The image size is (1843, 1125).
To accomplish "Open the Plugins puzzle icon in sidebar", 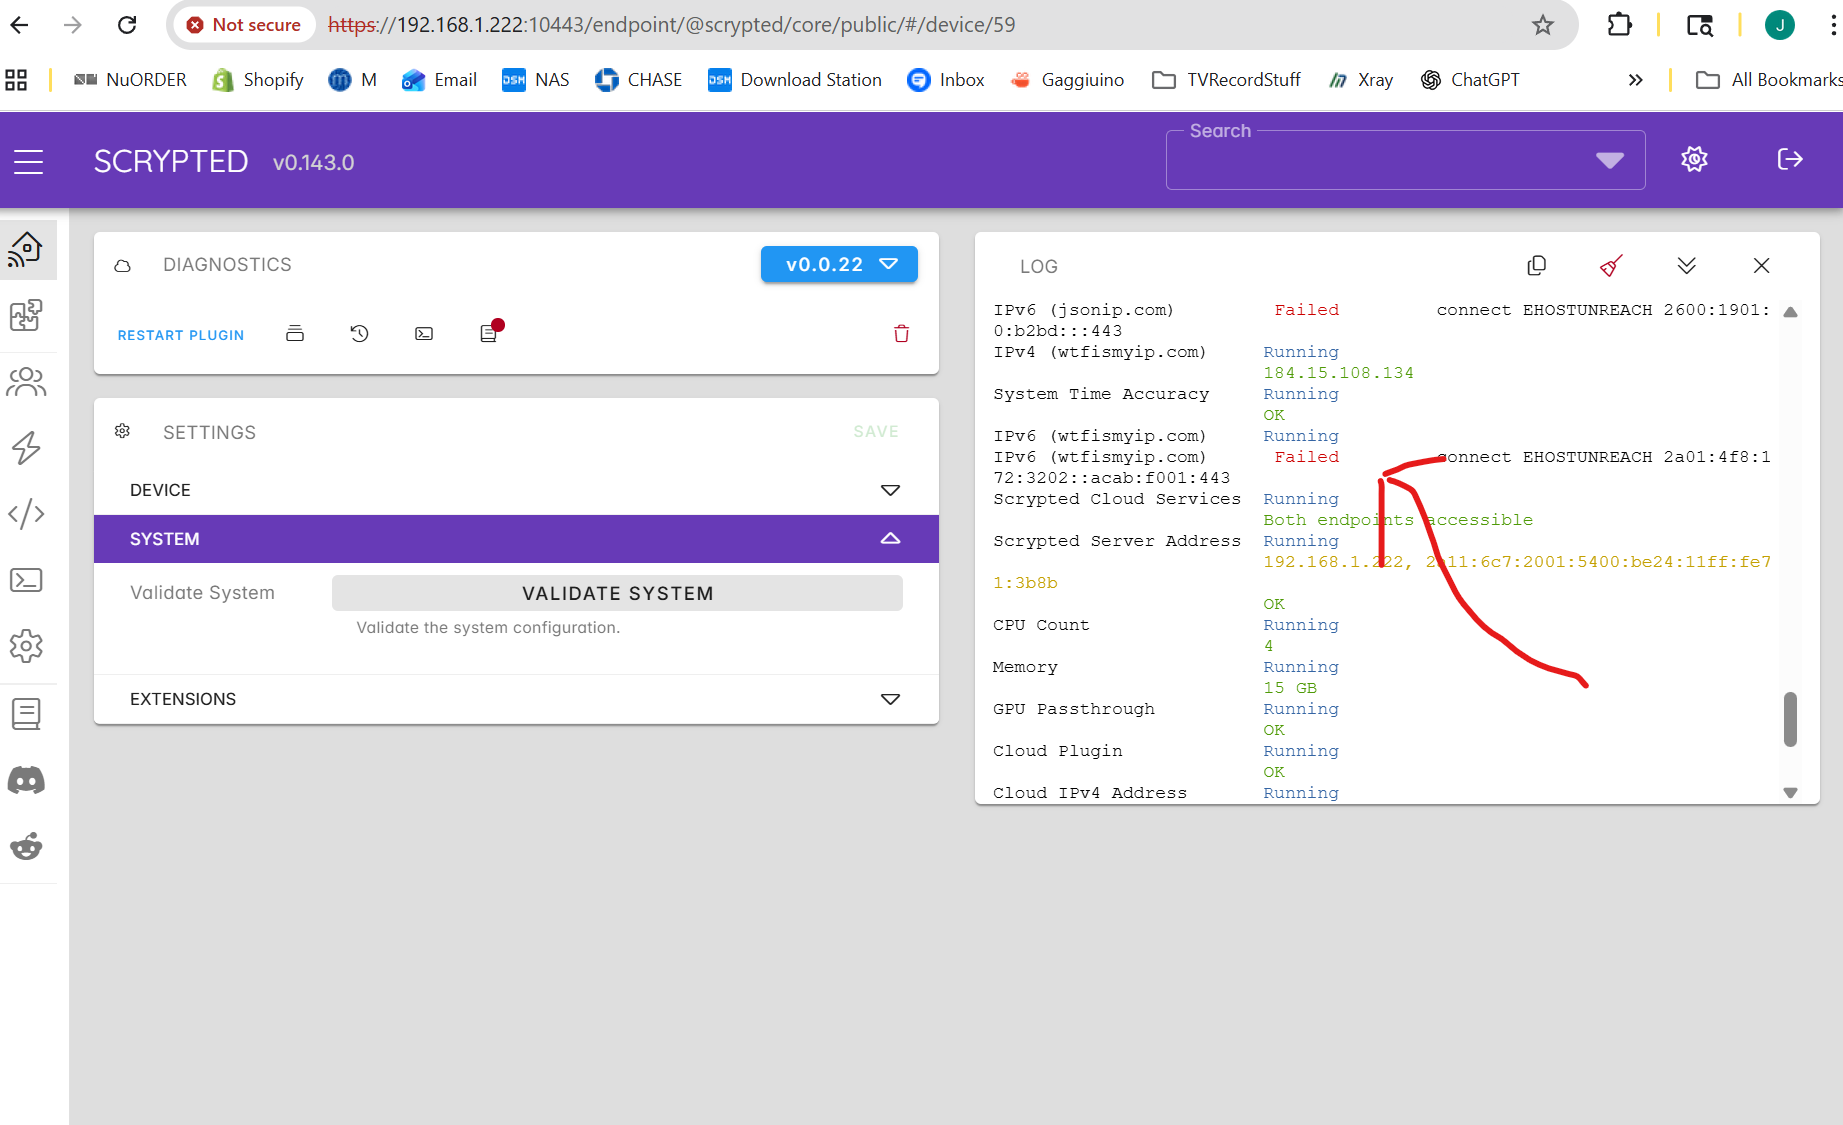I will click(26, 316).
